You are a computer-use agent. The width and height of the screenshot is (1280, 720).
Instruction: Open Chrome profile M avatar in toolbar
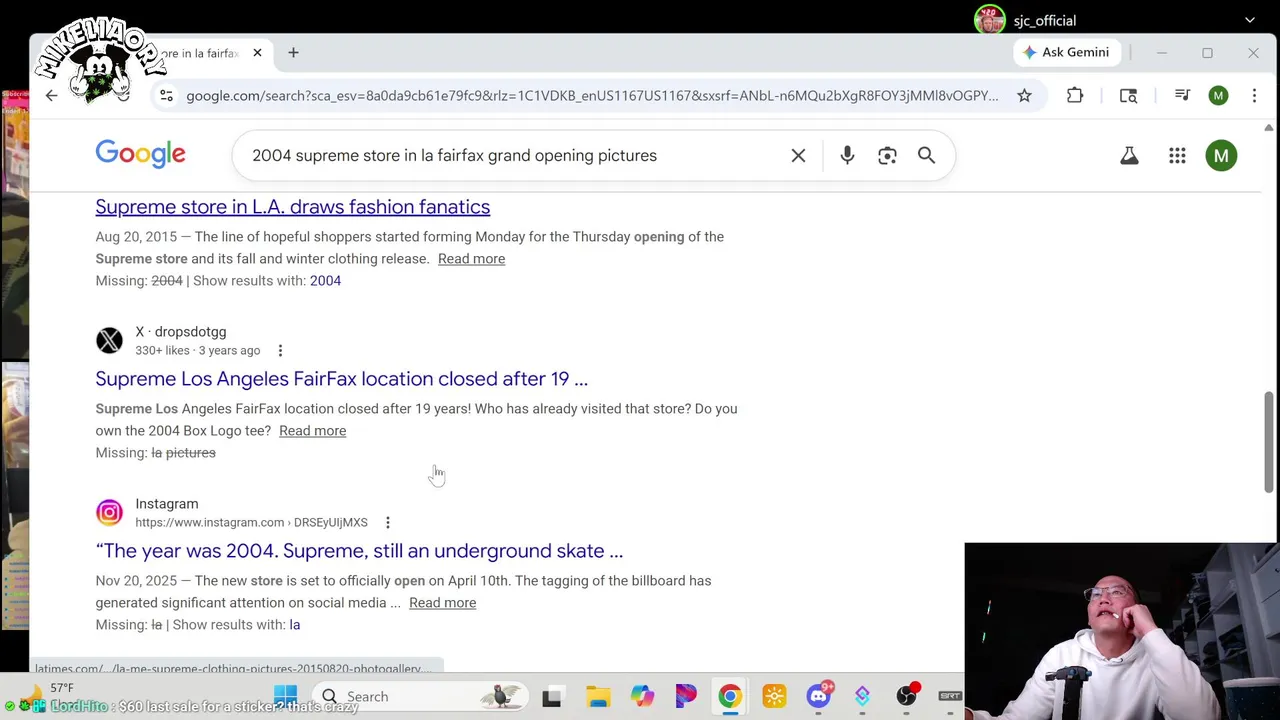pyautogui.click(x=1218, y=95)
